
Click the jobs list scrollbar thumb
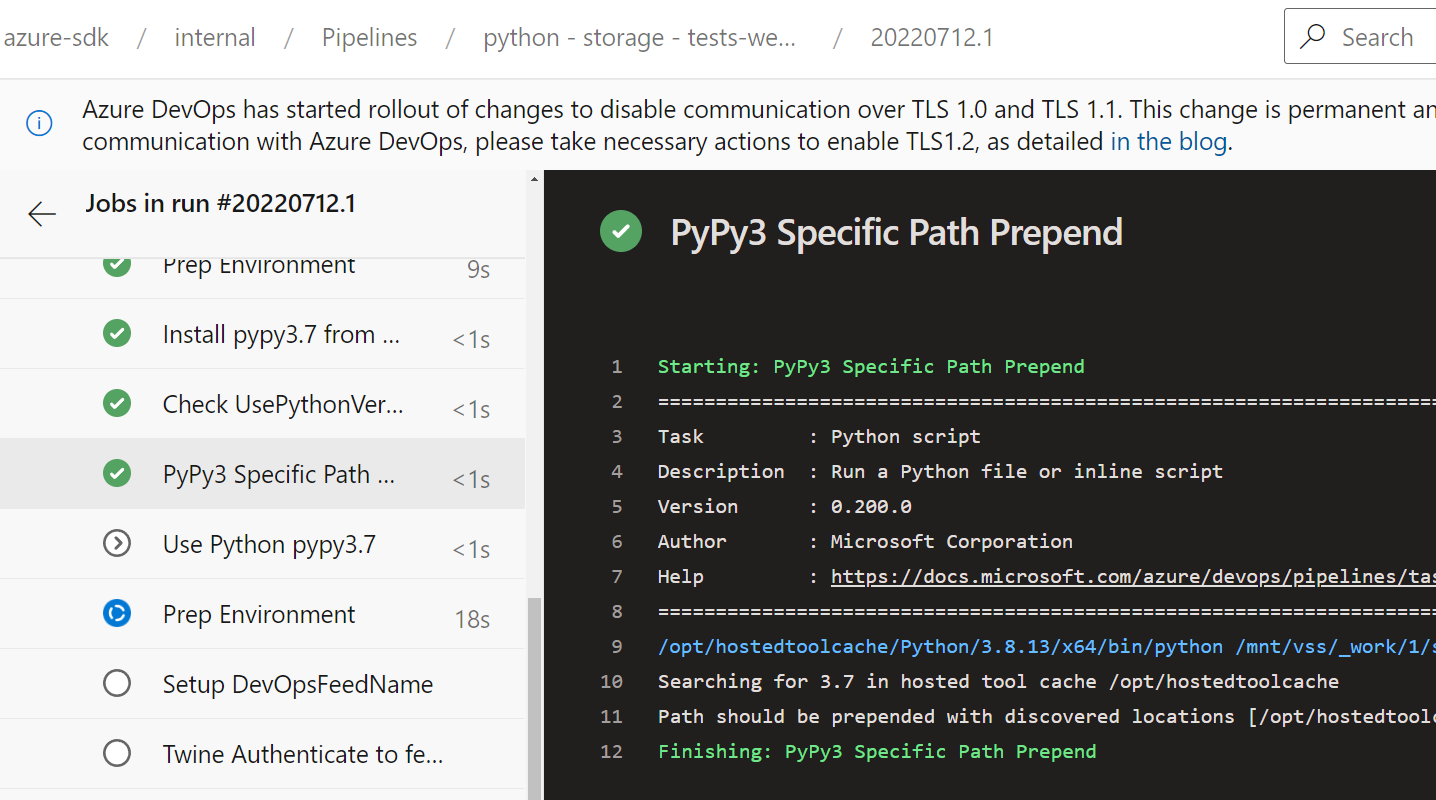[534, 698]
